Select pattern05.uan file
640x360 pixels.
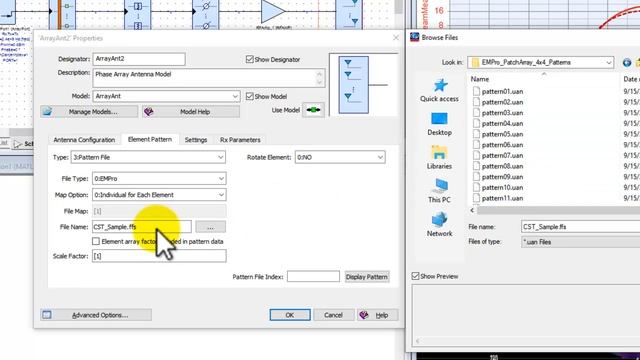tap(502, 134)
